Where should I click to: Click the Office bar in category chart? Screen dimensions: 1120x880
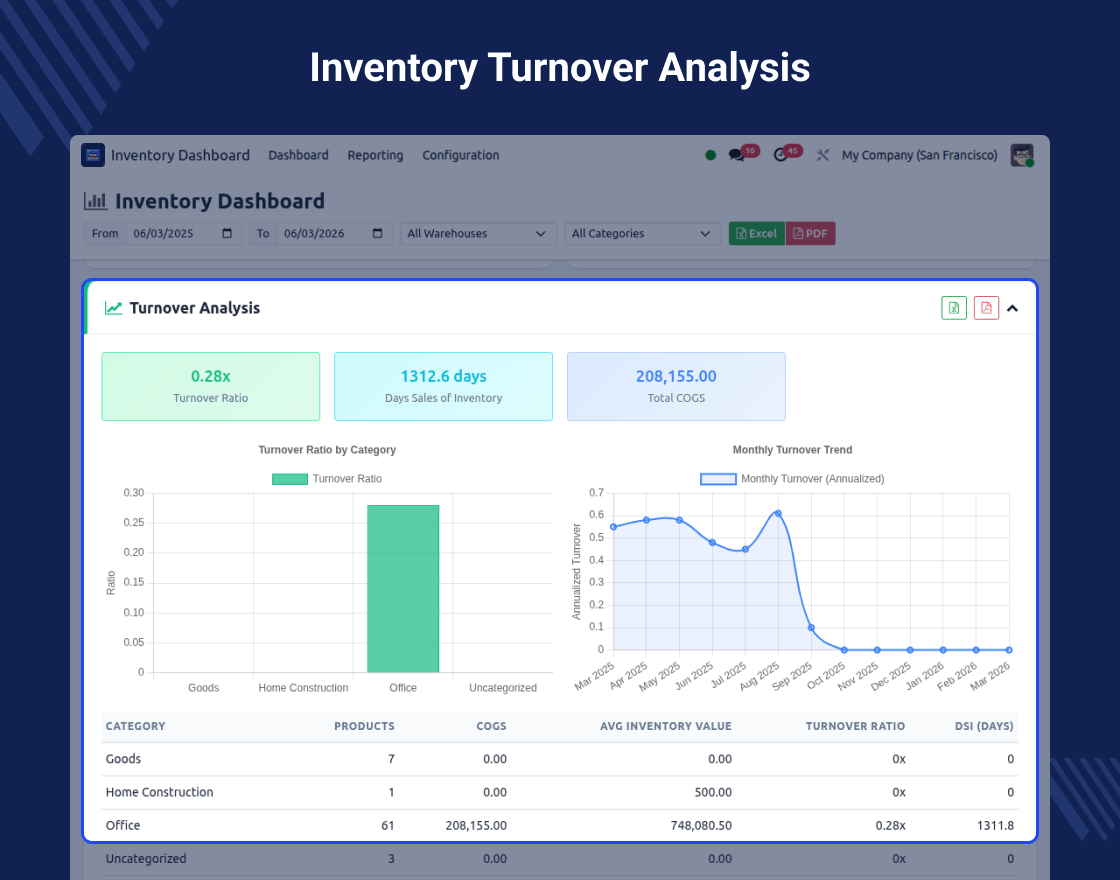click(403, 589)
